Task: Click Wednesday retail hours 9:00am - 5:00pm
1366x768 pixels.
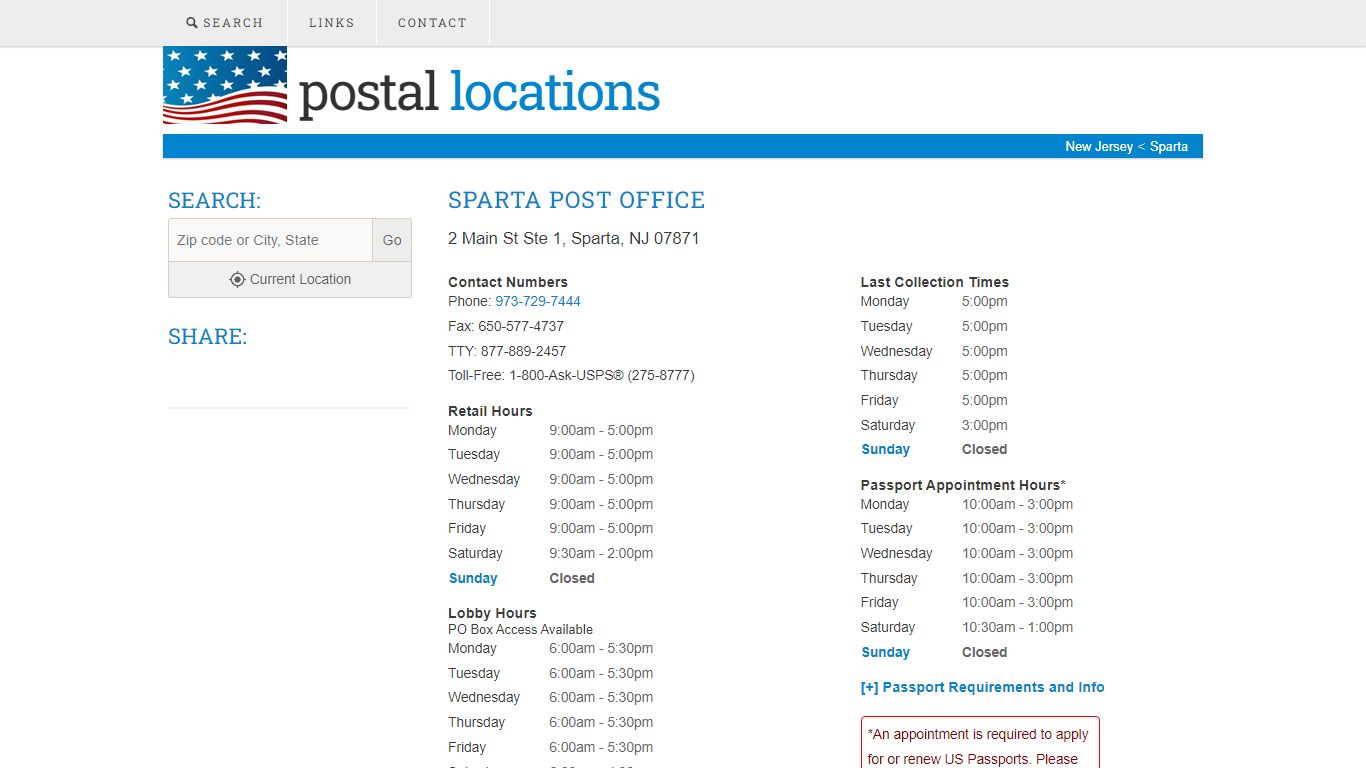Action: pos(601,479)
